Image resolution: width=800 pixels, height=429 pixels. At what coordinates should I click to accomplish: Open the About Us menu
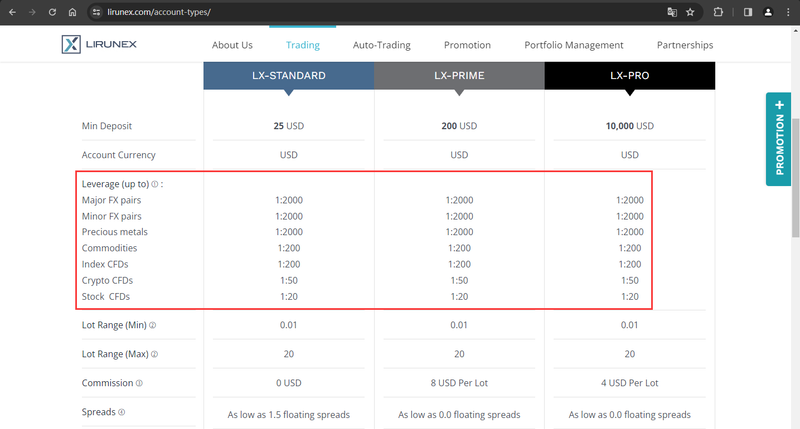[232, 45]
